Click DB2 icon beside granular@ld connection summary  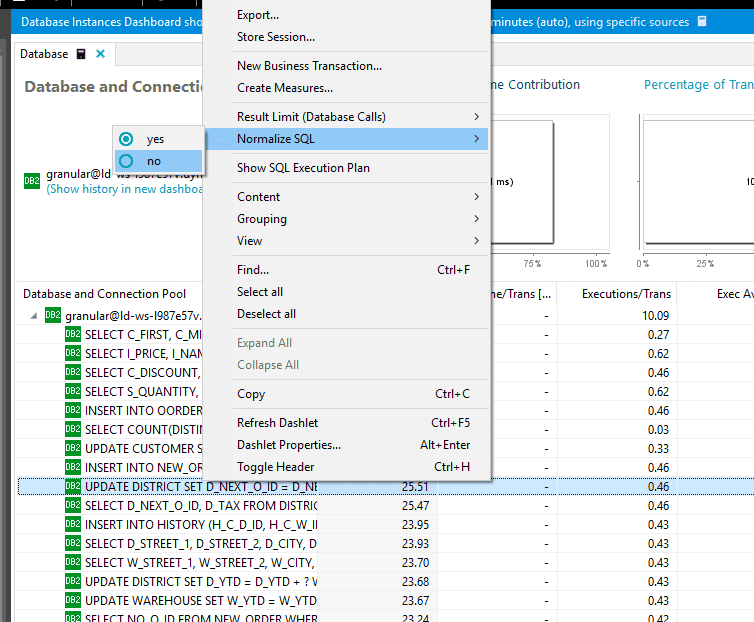32,181
